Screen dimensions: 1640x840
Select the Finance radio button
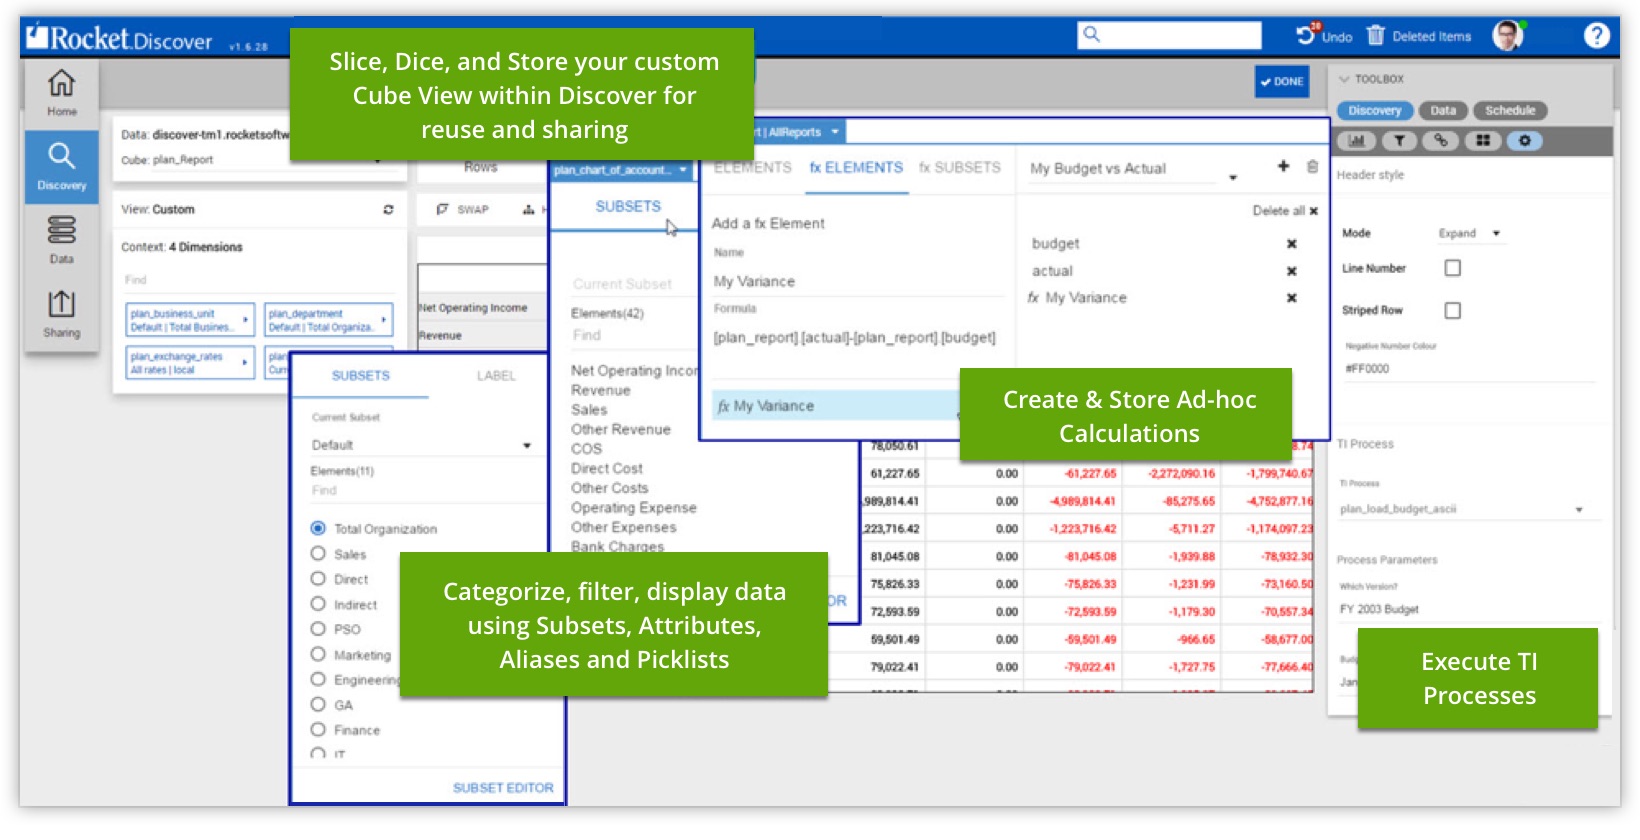[x=318, y=729]
